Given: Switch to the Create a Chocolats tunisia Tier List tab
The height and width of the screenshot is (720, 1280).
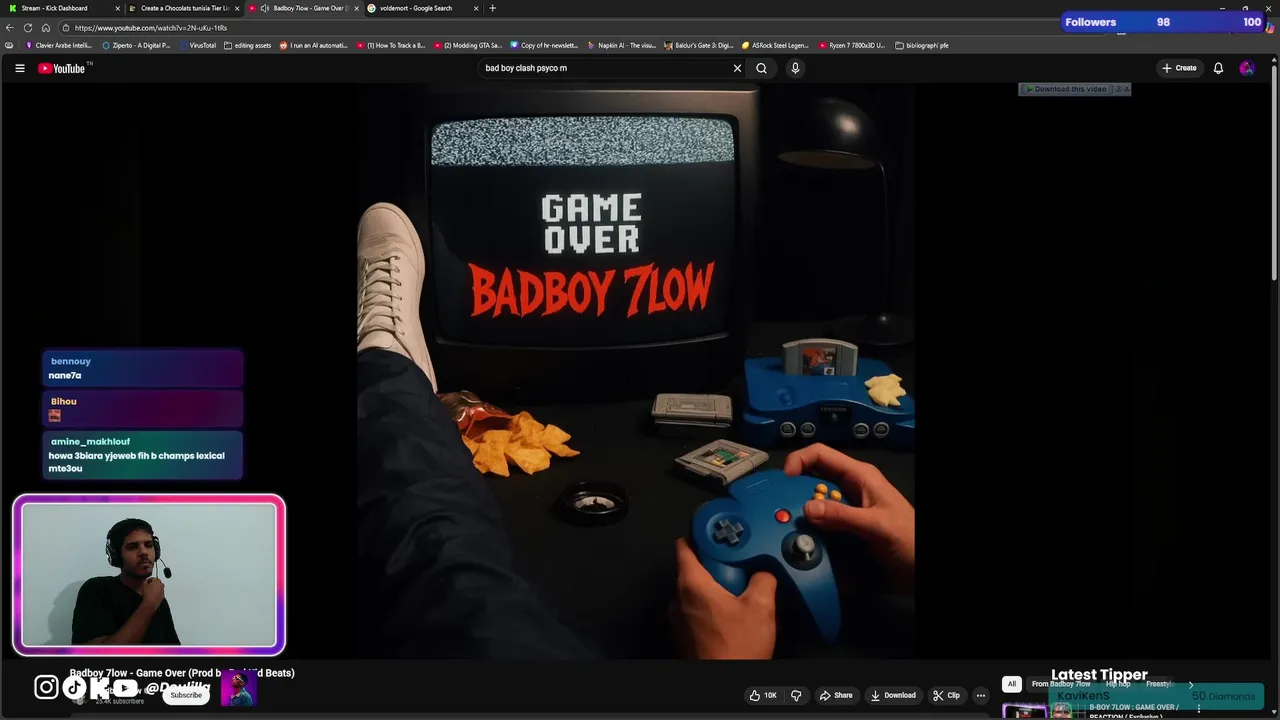Looking at the screenshot, I should (184, 8).
